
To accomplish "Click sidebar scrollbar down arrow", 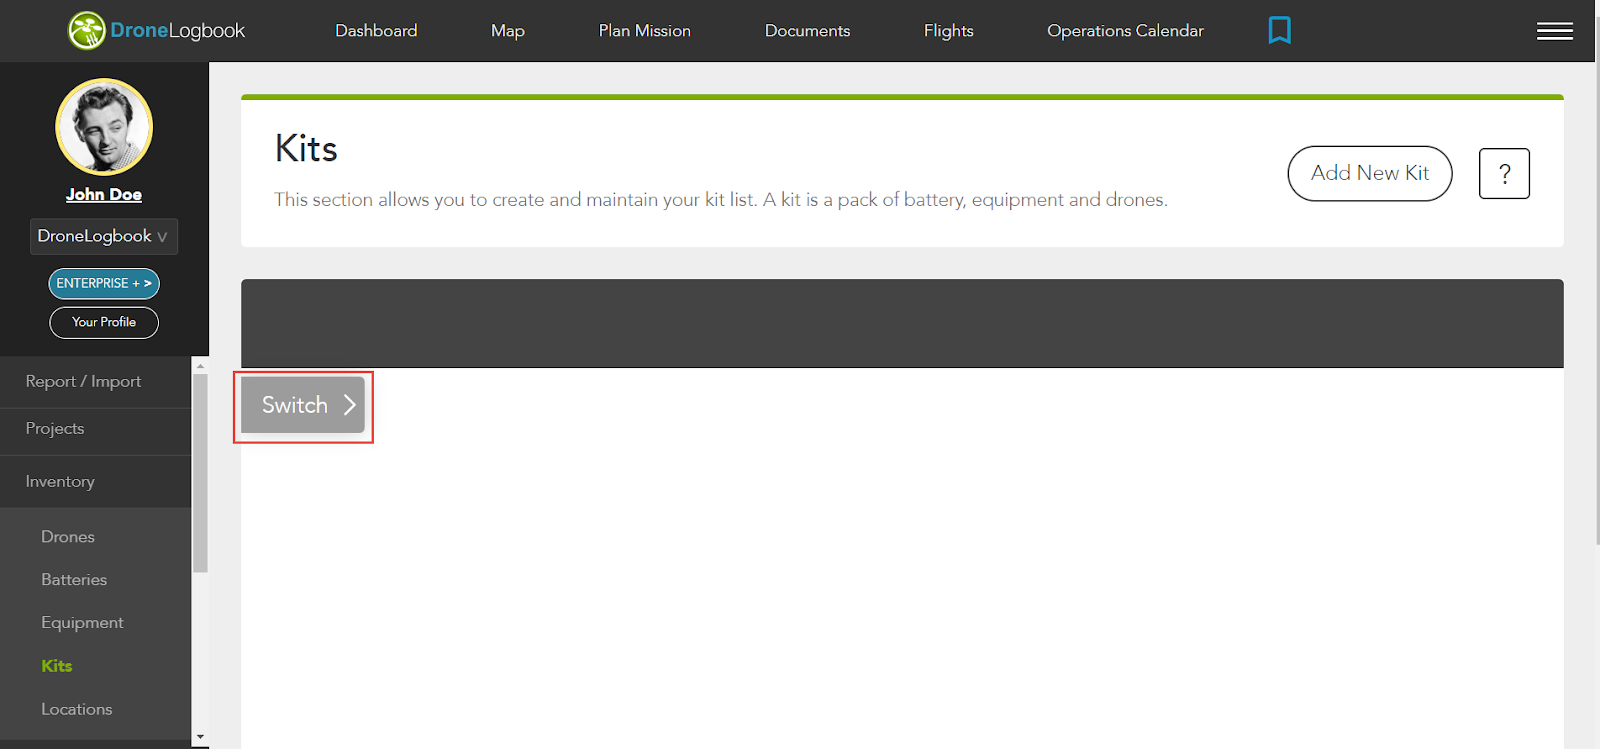I will pos(200,737).
